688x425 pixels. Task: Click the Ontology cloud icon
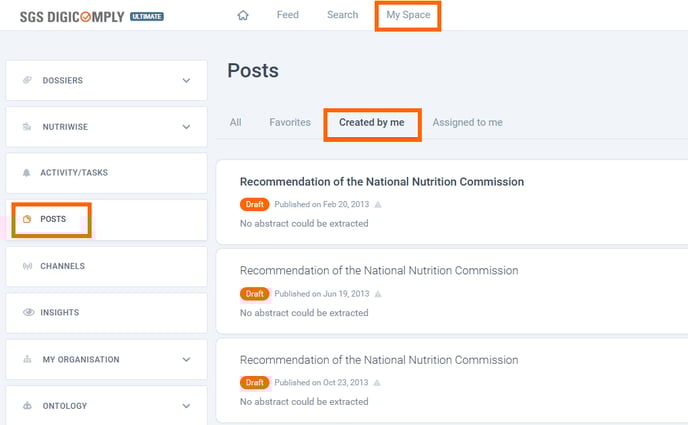click(28, 406)
